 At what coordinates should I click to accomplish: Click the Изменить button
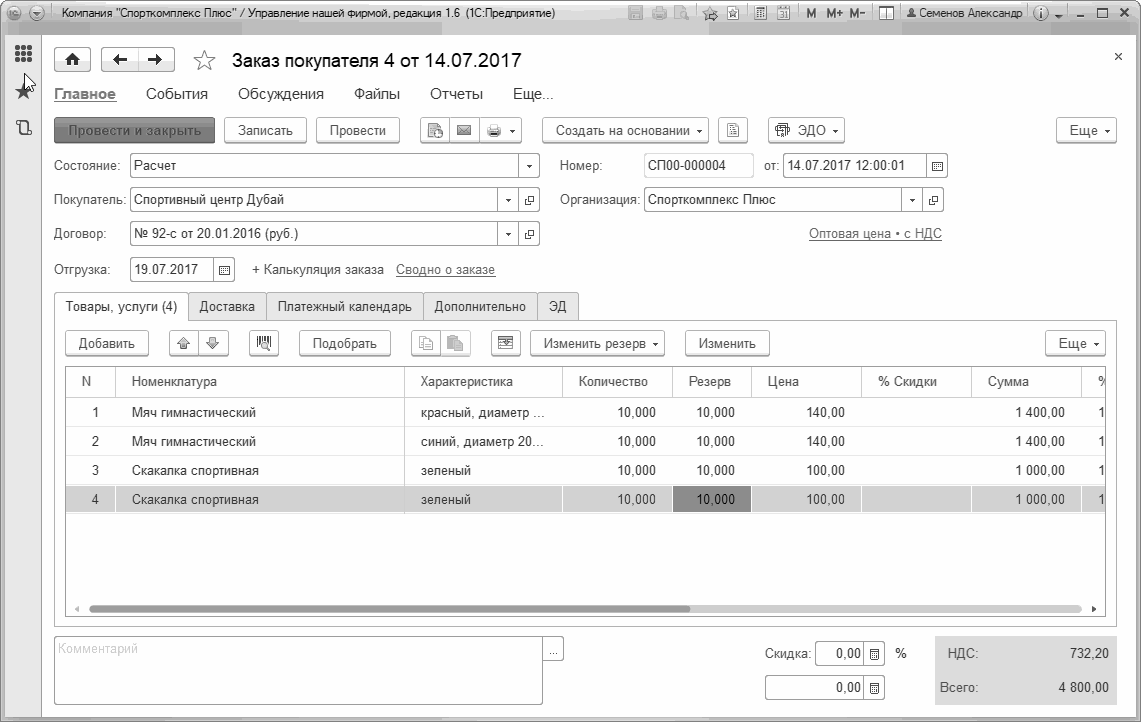727,344
